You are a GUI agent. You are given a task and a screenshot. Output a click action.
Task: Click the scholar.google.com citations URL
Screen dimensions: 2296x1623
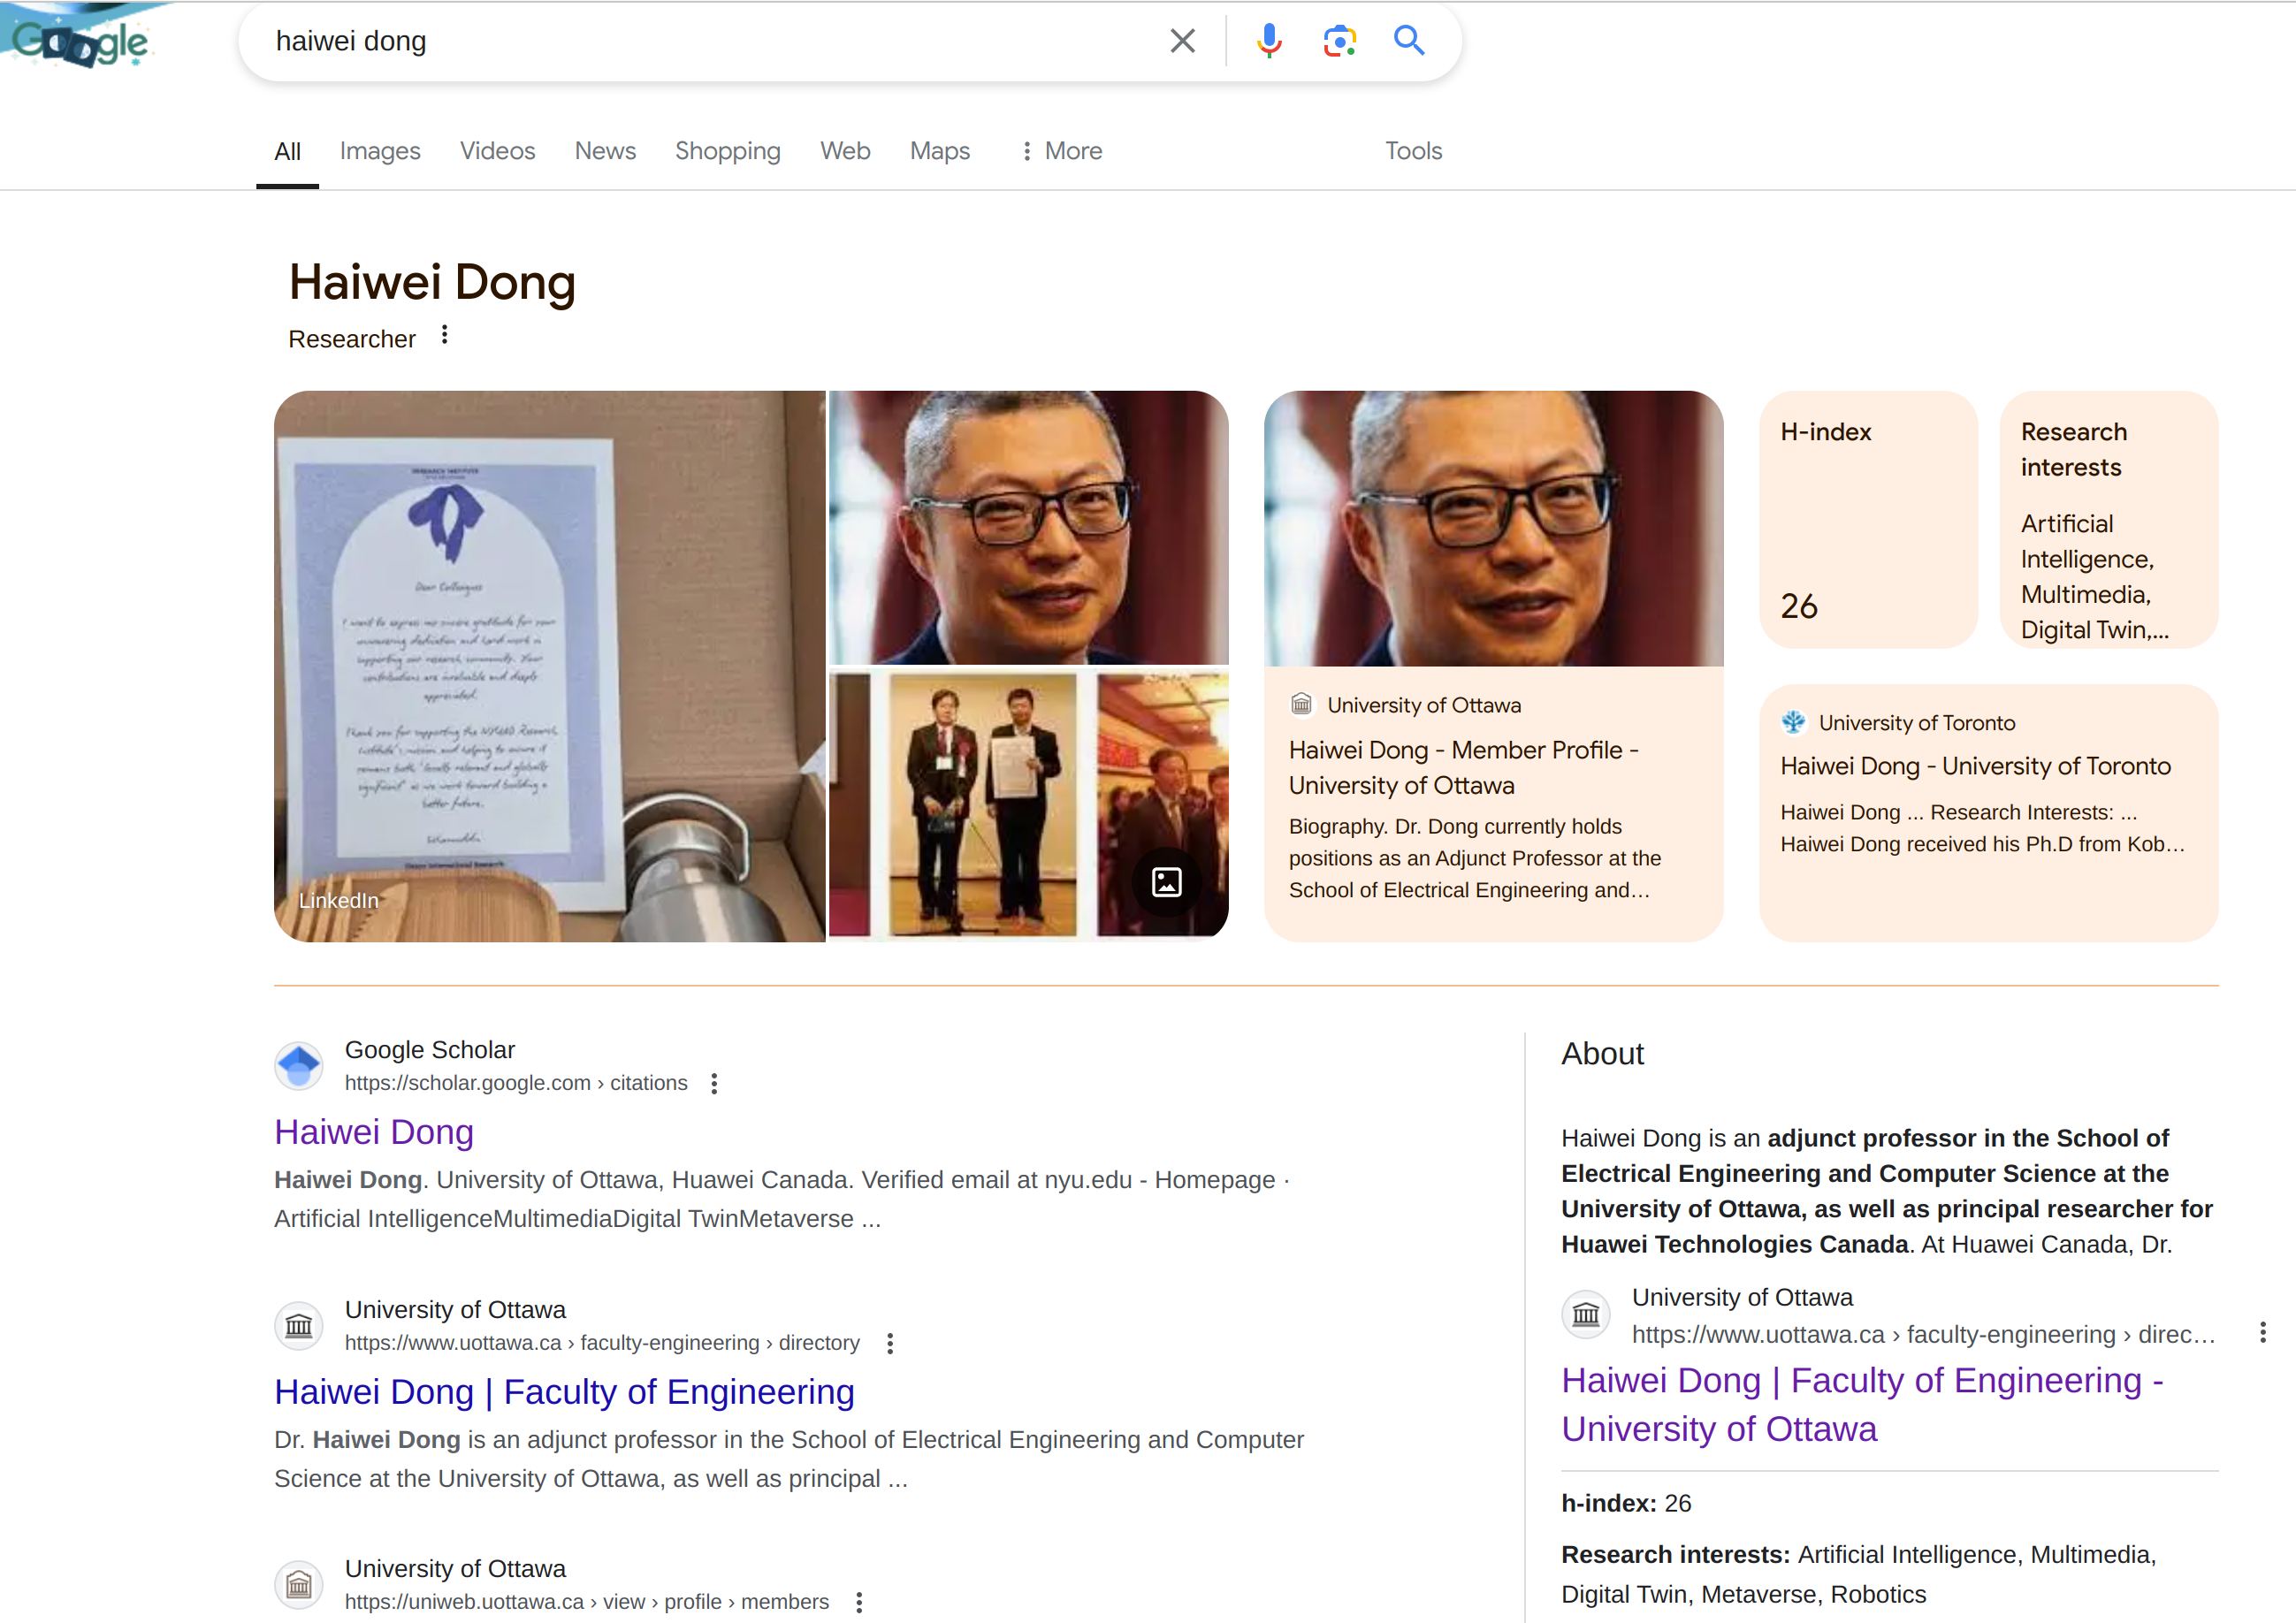click(516, 1084)
